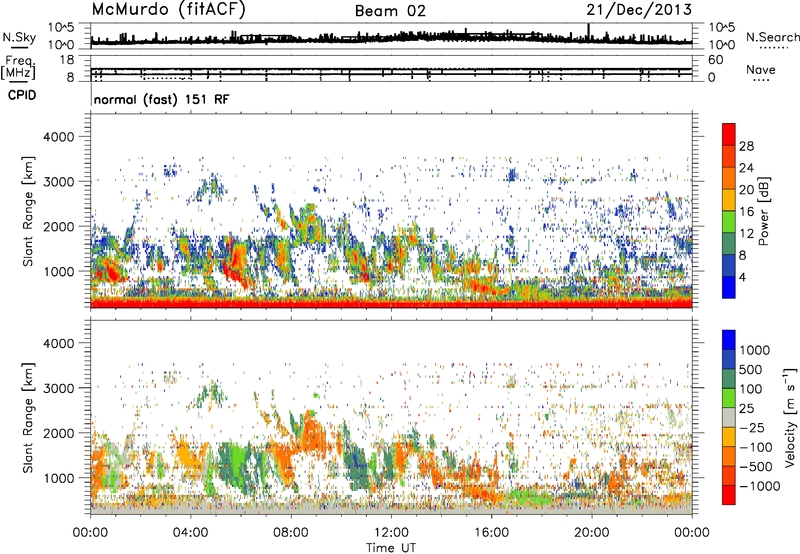This screenshot has height=554, width=800.
Task: Click the 'Velocity [m s-1]' colorbar title
Action: click(x=790, y=417)
